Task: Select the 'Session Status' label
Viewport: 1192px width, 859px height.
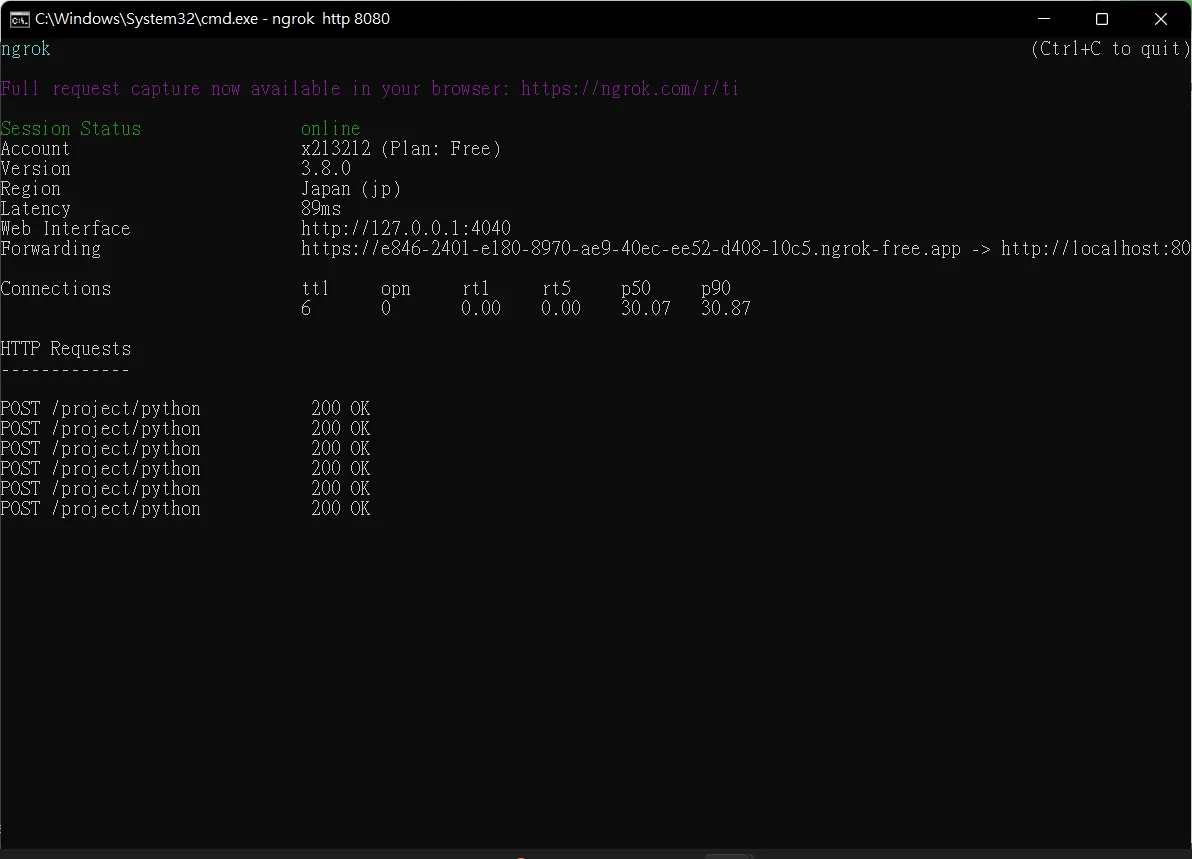Action: point(71,128)
